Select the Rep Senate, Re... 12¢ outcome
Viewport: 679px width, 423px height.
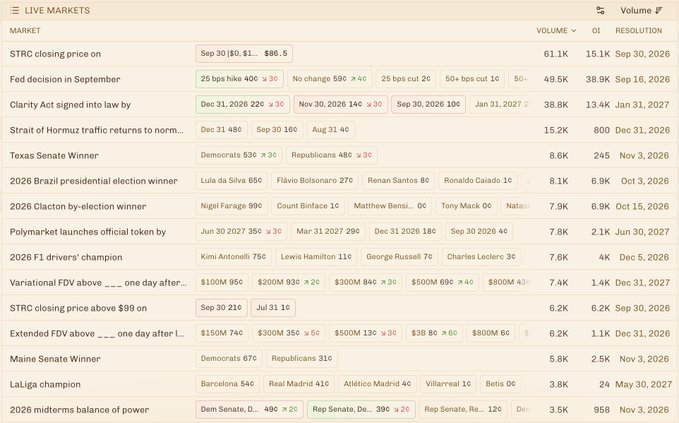pos(463,410)
